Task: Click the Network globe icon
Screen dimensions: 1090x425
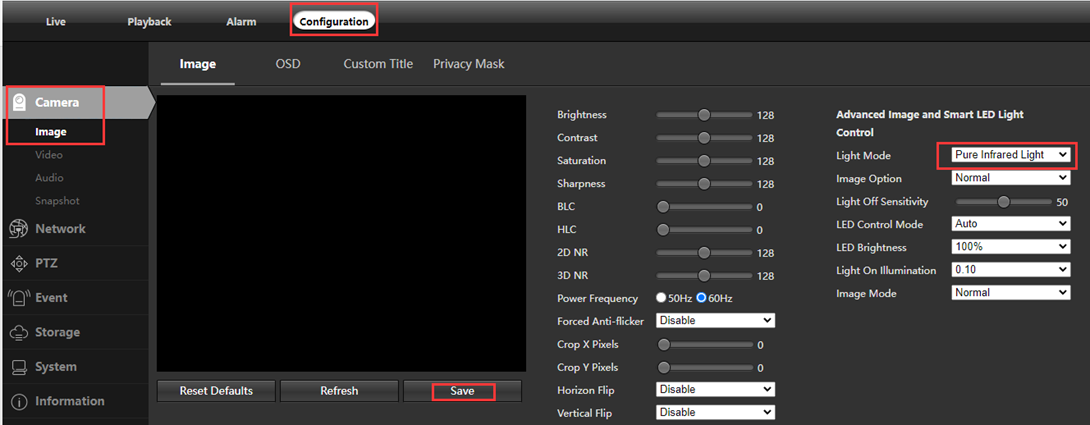Action: pyautogui.click(x=18, y=229)
